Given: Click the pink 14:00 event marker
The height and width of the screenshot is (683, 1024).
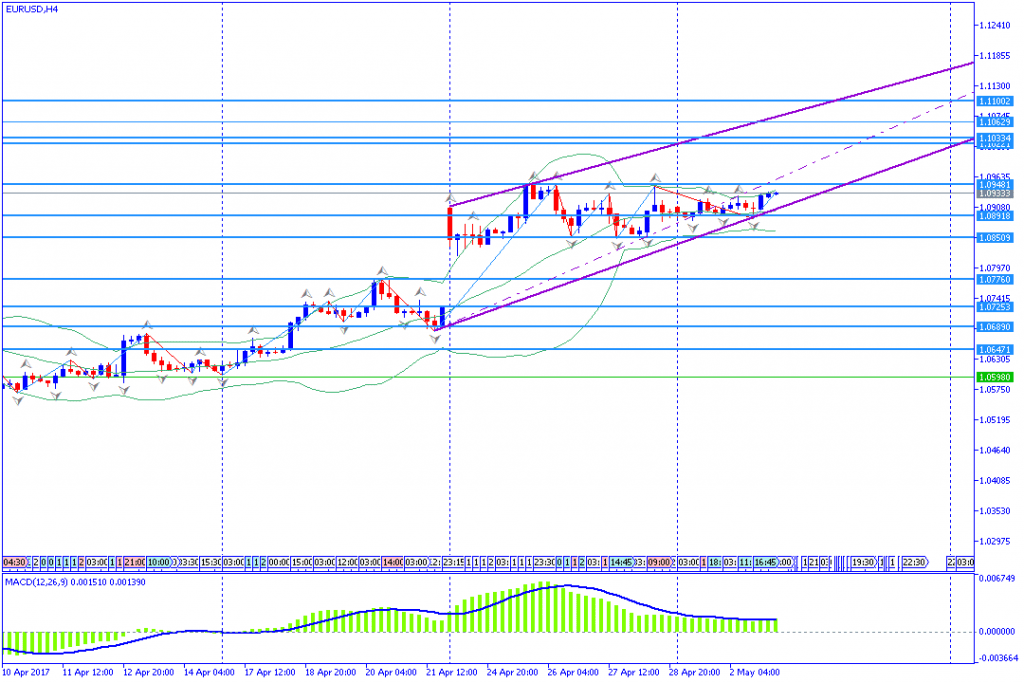Looking at the screenshot, I should pos(392,562).
